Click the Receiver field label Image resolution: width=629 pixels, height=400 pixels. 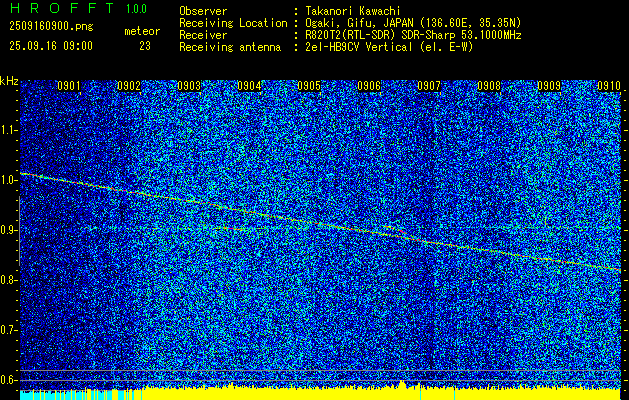[x=203, y=35]
